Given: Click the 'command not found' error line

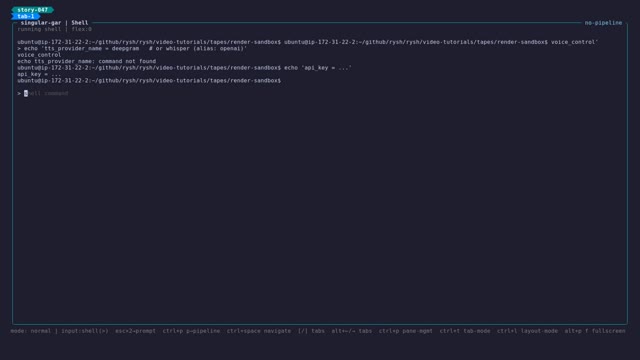Looking at the screenshot, I should 87,61.
